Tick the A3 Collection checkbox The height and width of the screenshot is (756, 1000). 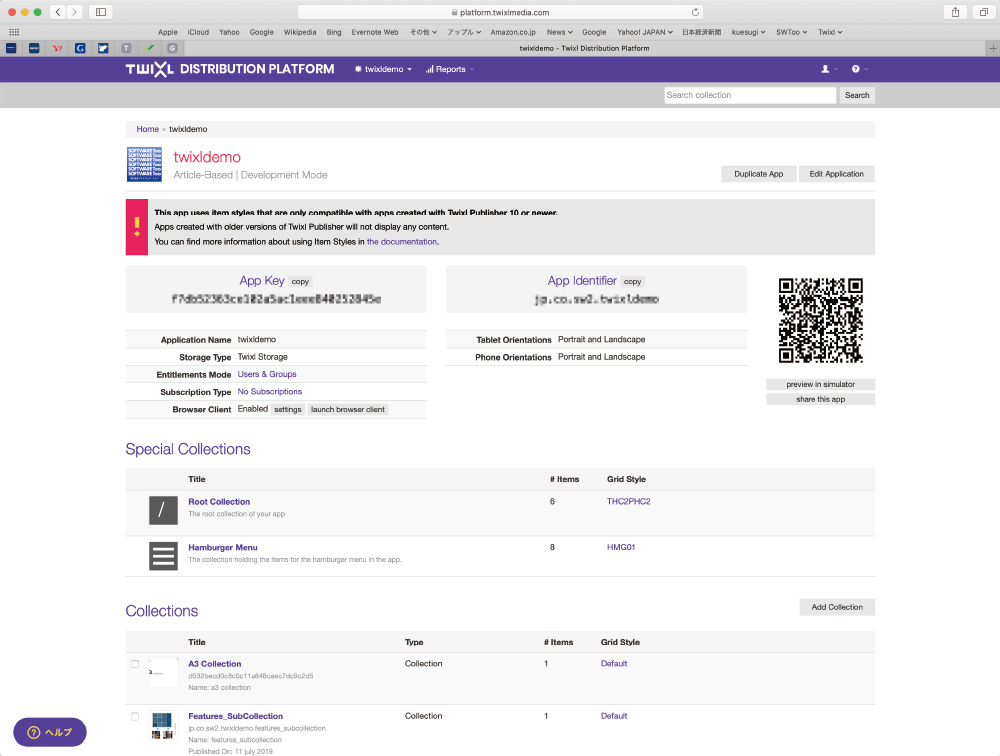135,664
